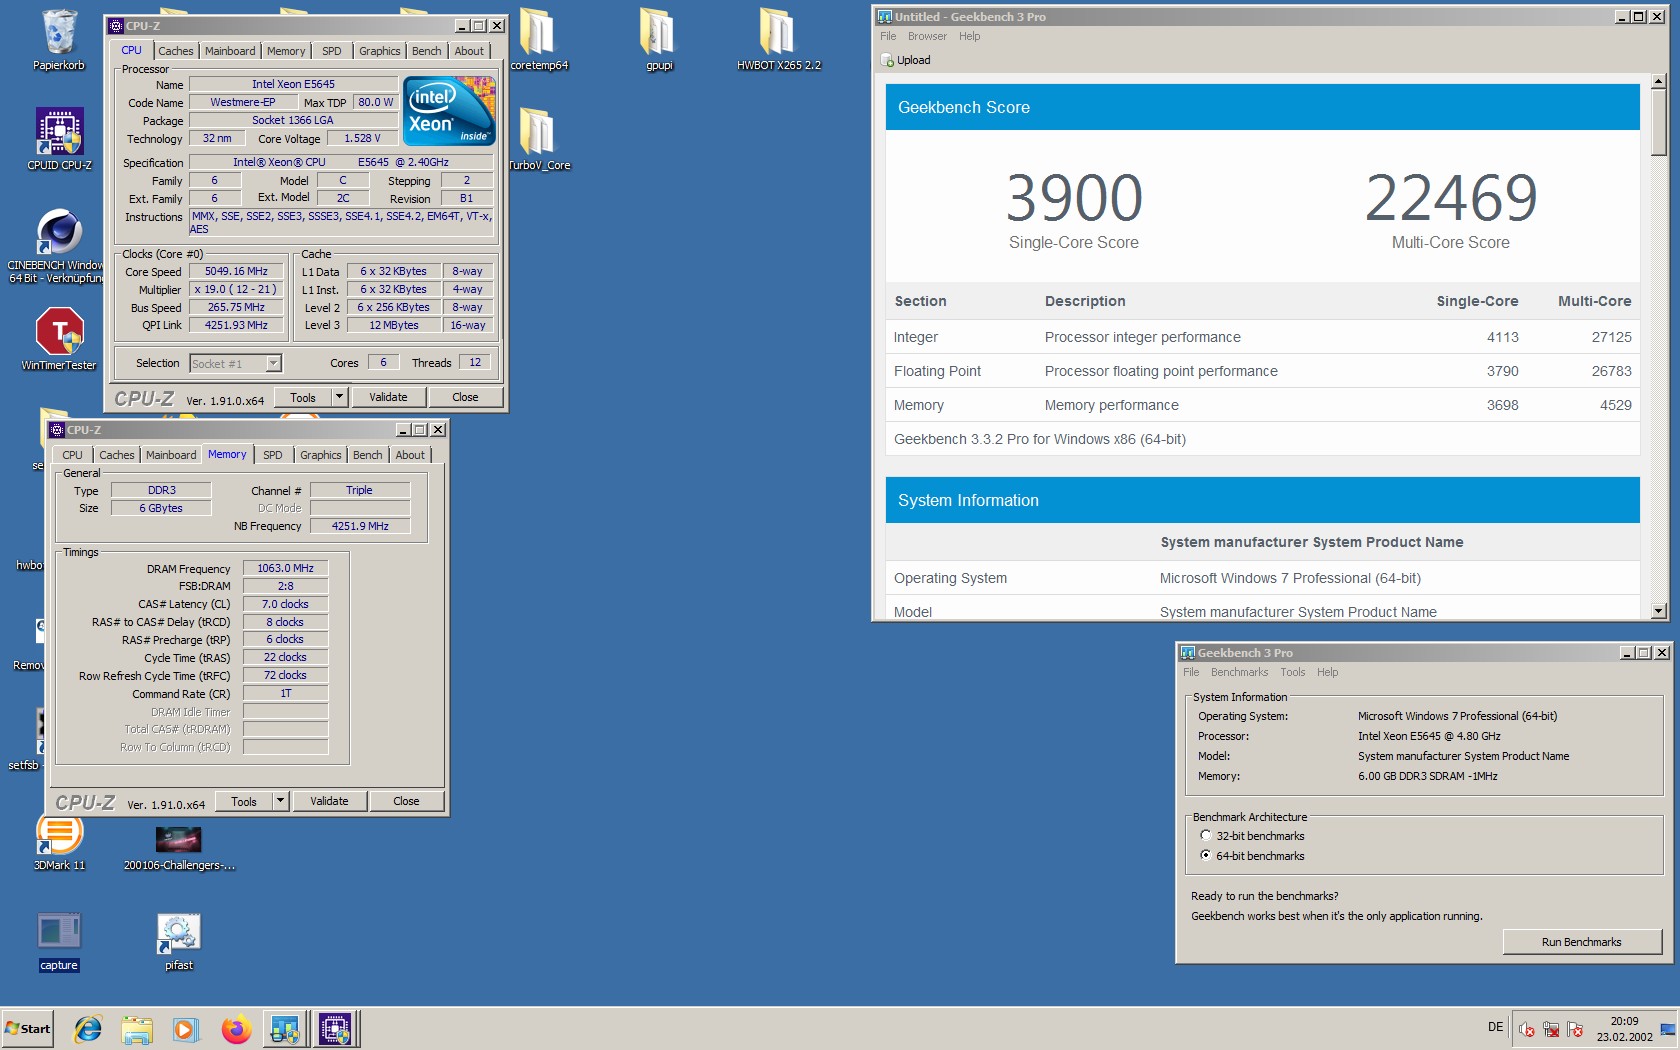Open Internet Explorer from the taskbar
The image size is (1680, 1050).
point(88,1028)
